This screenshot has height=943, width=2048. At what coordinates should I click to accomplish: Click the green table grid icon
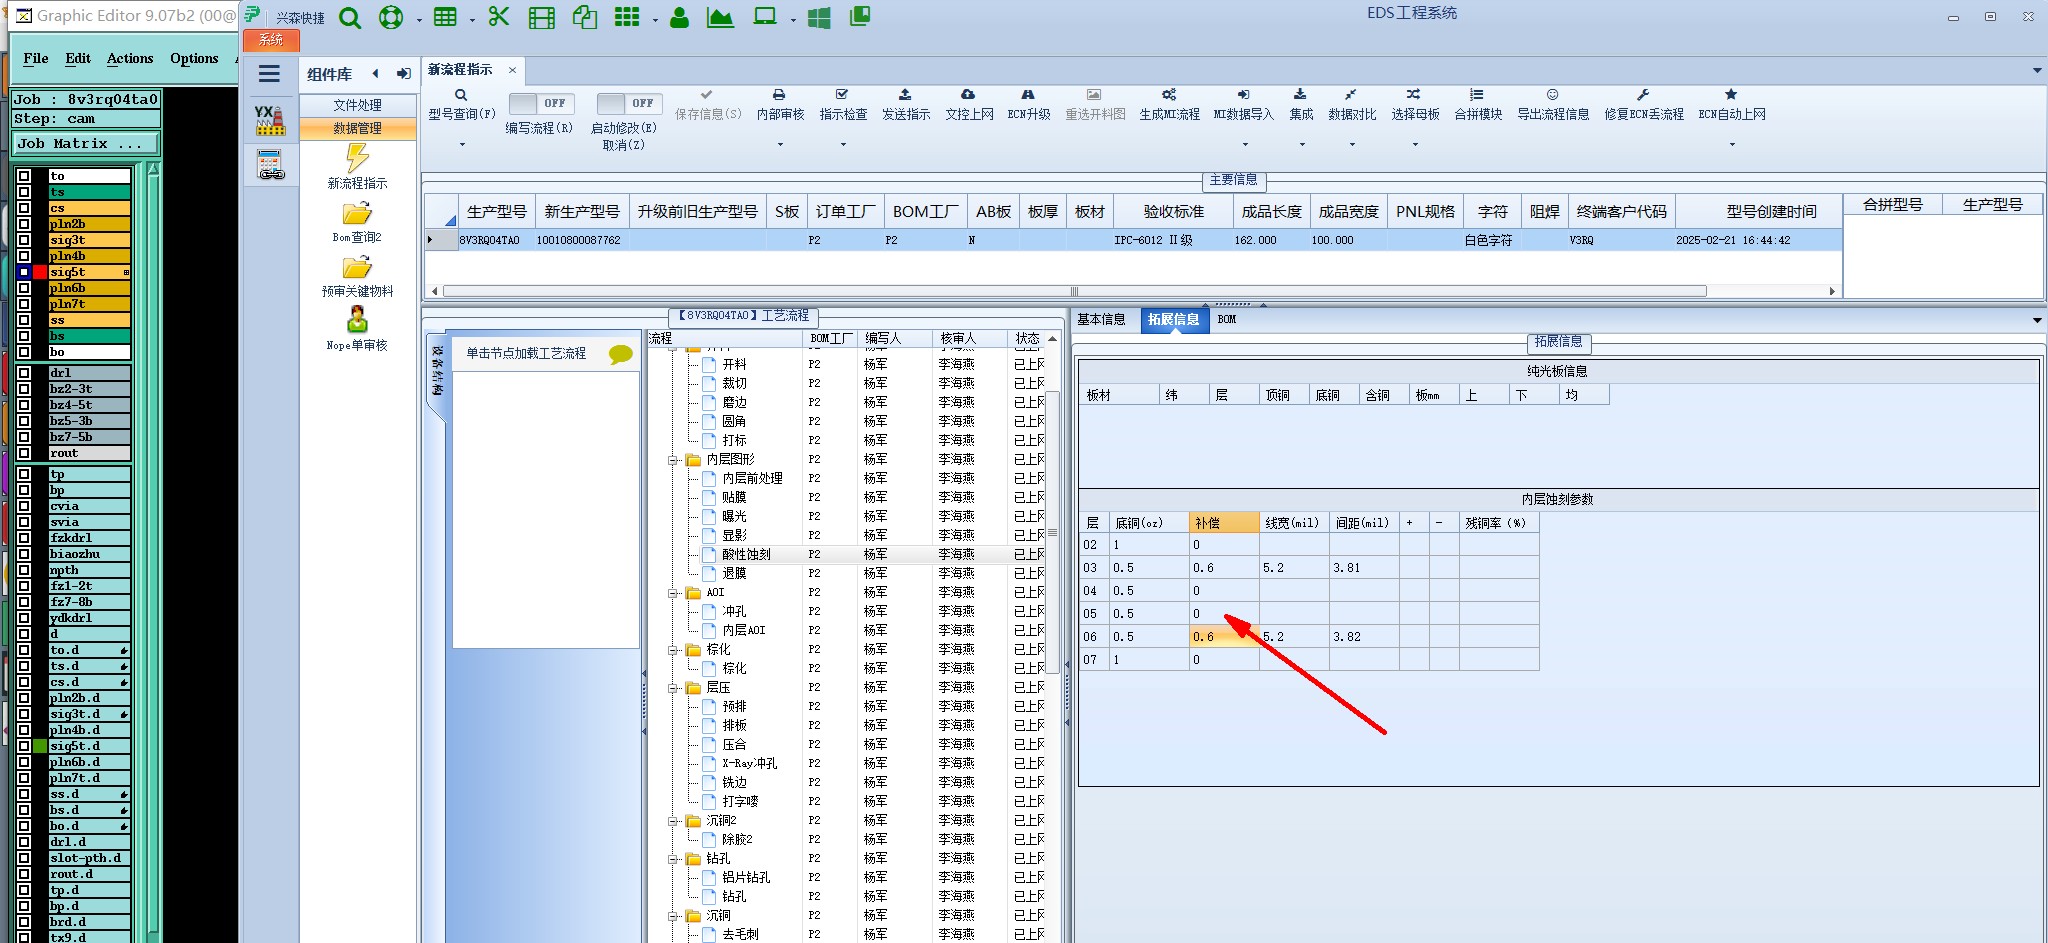click(445, 18)
